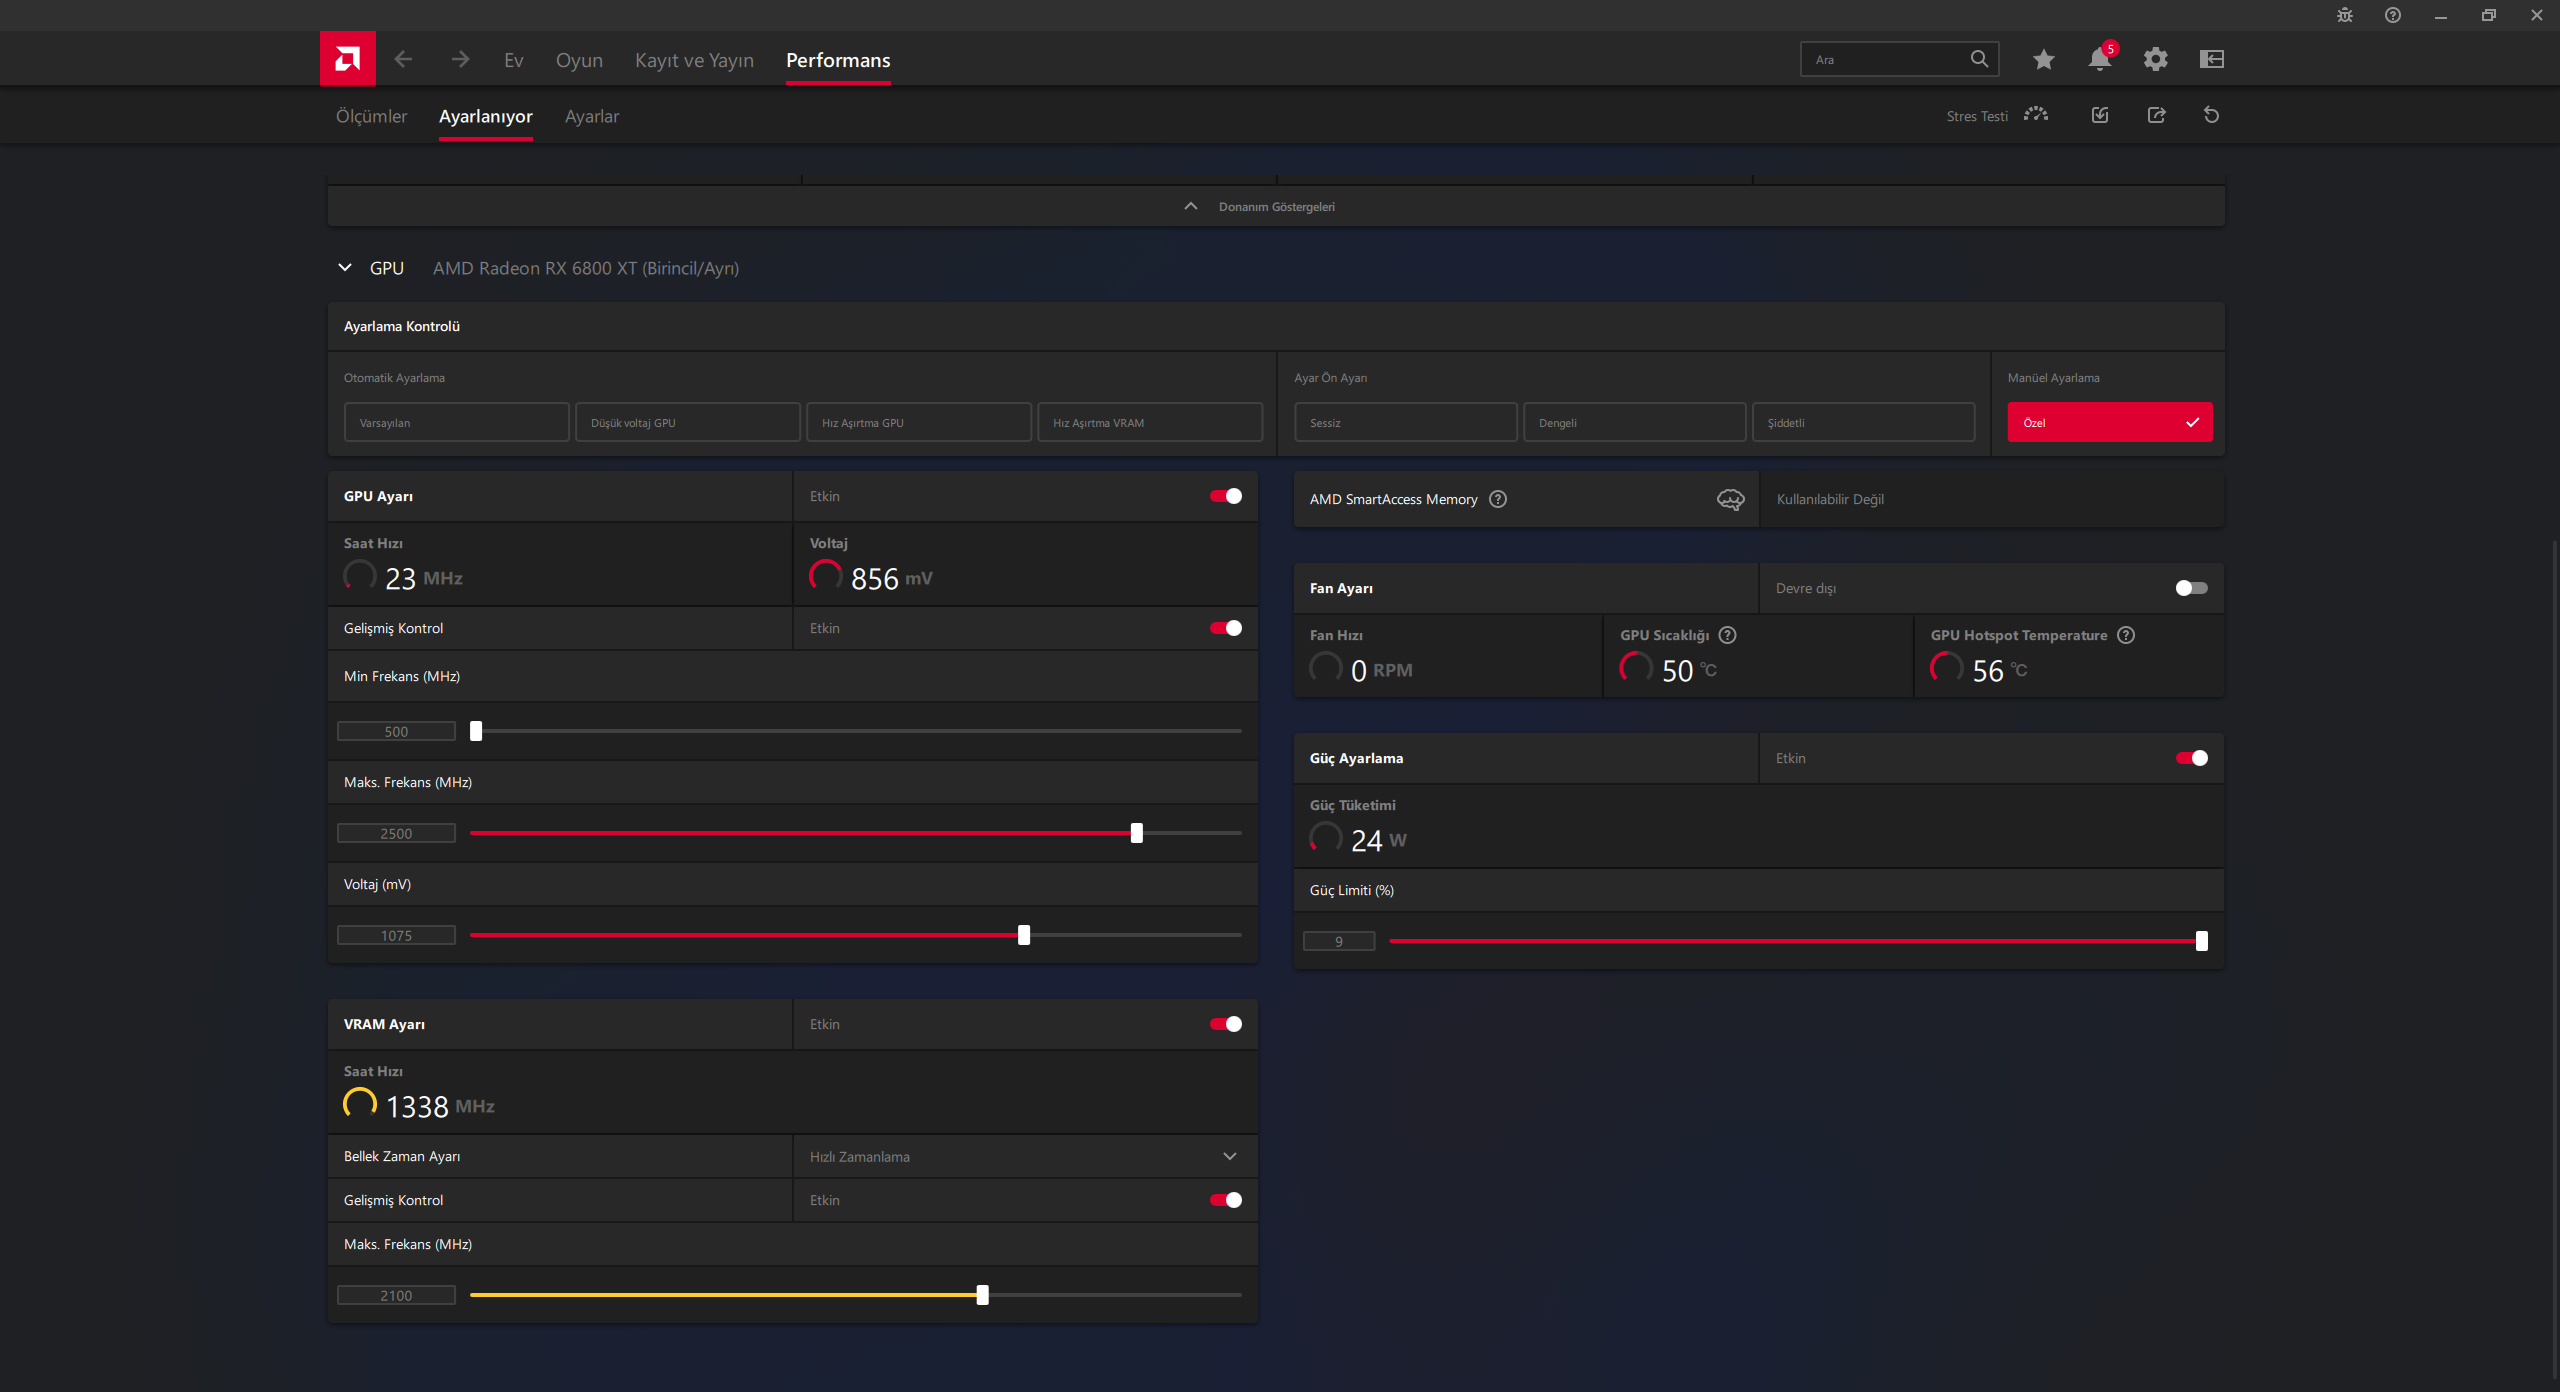Click the SmartAccess Memory brain icon
The width and height of the screenshot is (2560, 1392).
click(x=1731, y=499)
